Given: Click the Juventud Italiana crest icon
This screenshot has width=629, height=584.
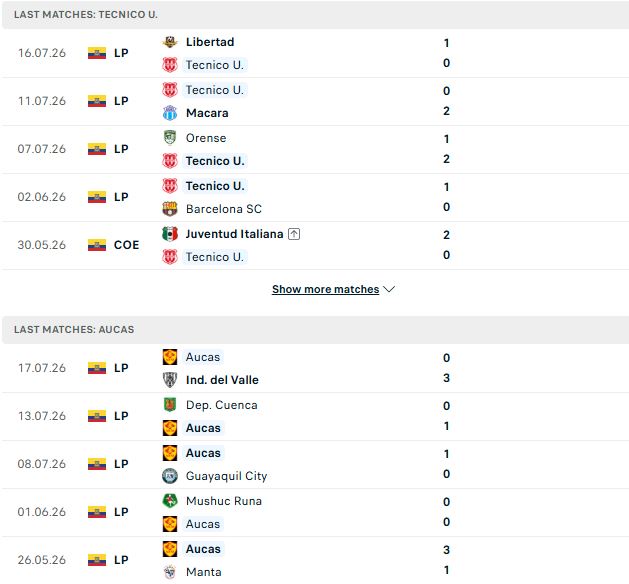Looking at the screenshot, I should 170,234.
